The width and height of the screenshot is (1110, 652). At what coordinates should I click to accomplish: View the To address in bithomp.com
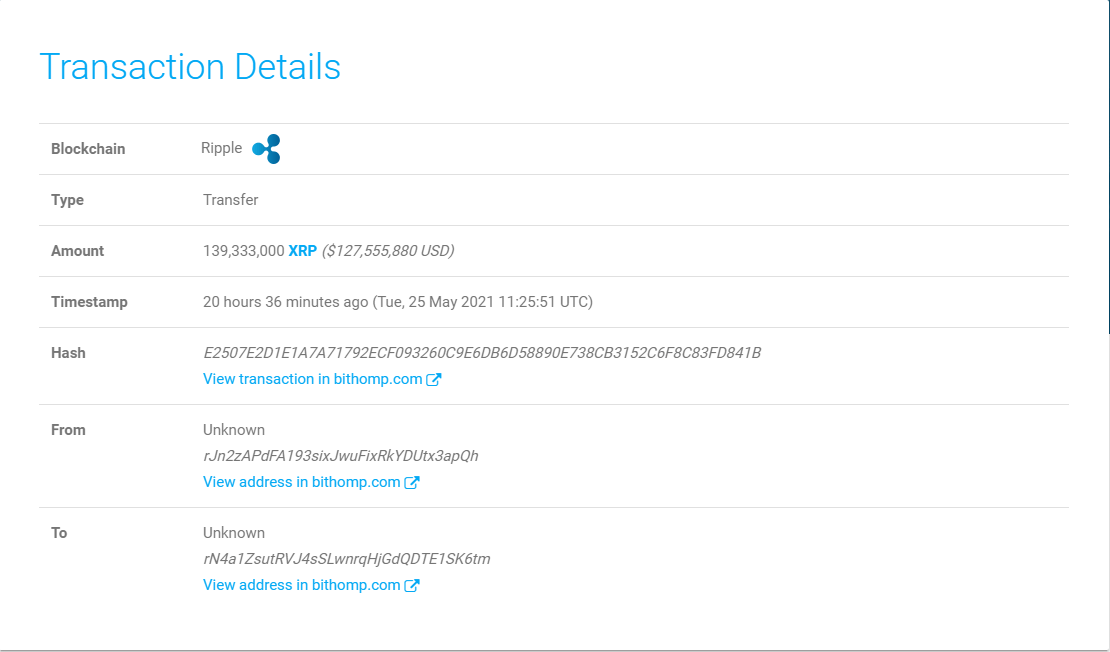tap(300, 584)
